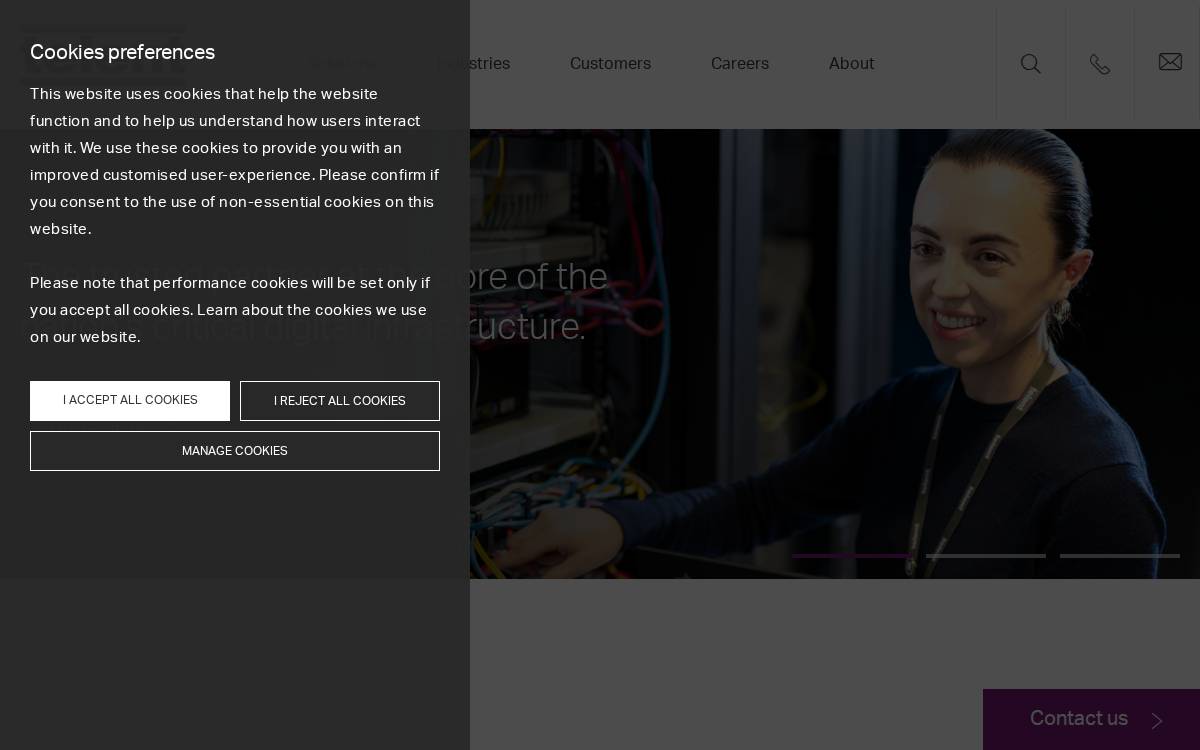Reject all cookies
1200x750 pixels.
point(340,401)
